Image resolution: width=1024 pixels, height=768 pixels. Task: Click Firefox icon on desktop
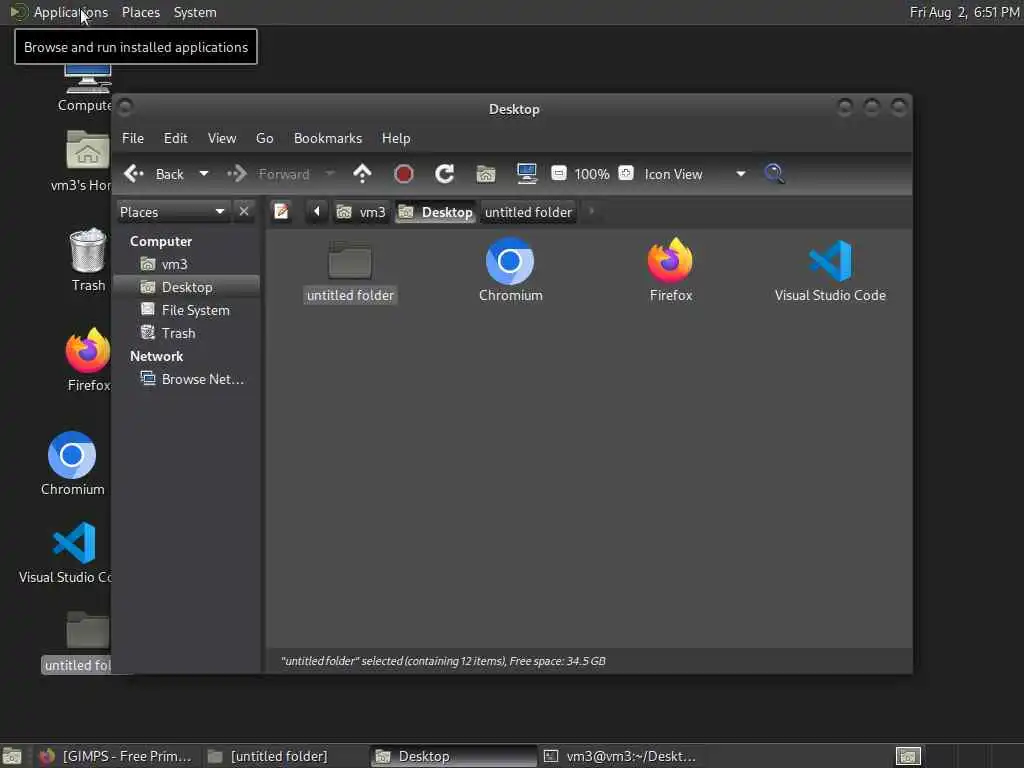coord(88,351)
